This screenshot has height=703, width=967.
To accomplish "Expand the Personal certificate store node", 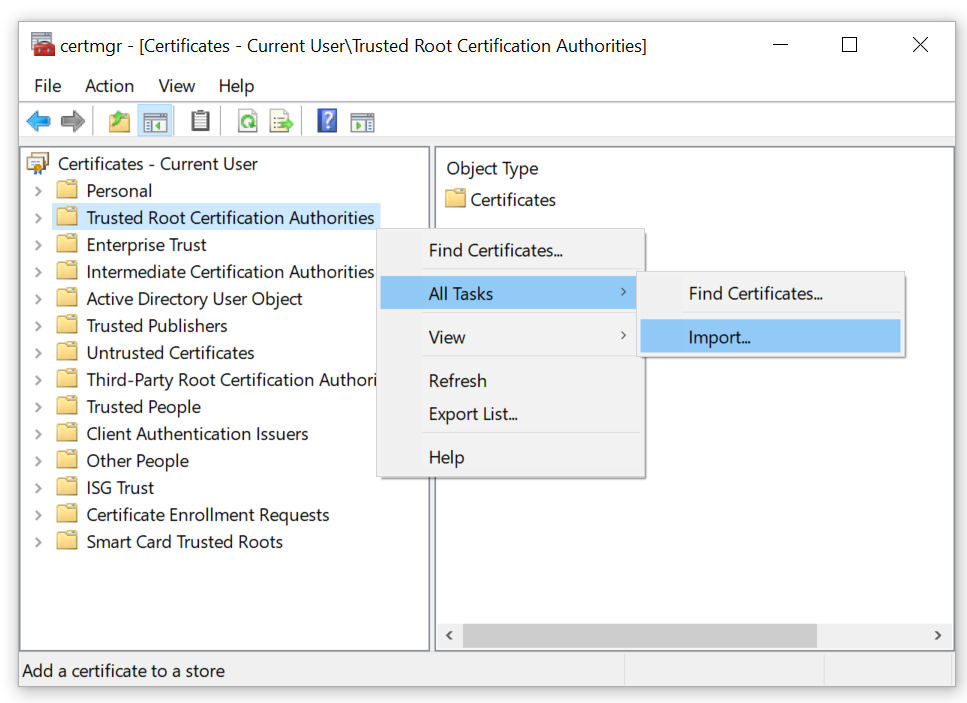I will click(x=38, y=191).
